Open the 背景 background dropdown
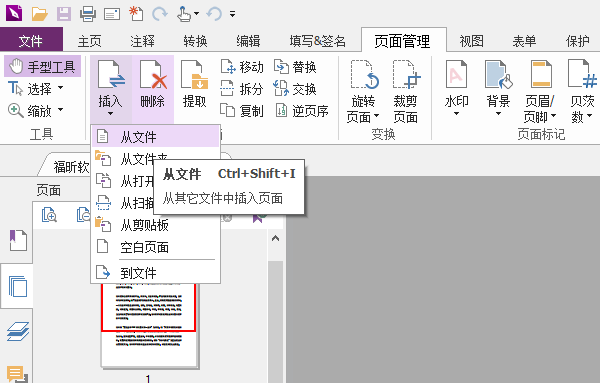 pyautogui.click(x=498, y=89)
